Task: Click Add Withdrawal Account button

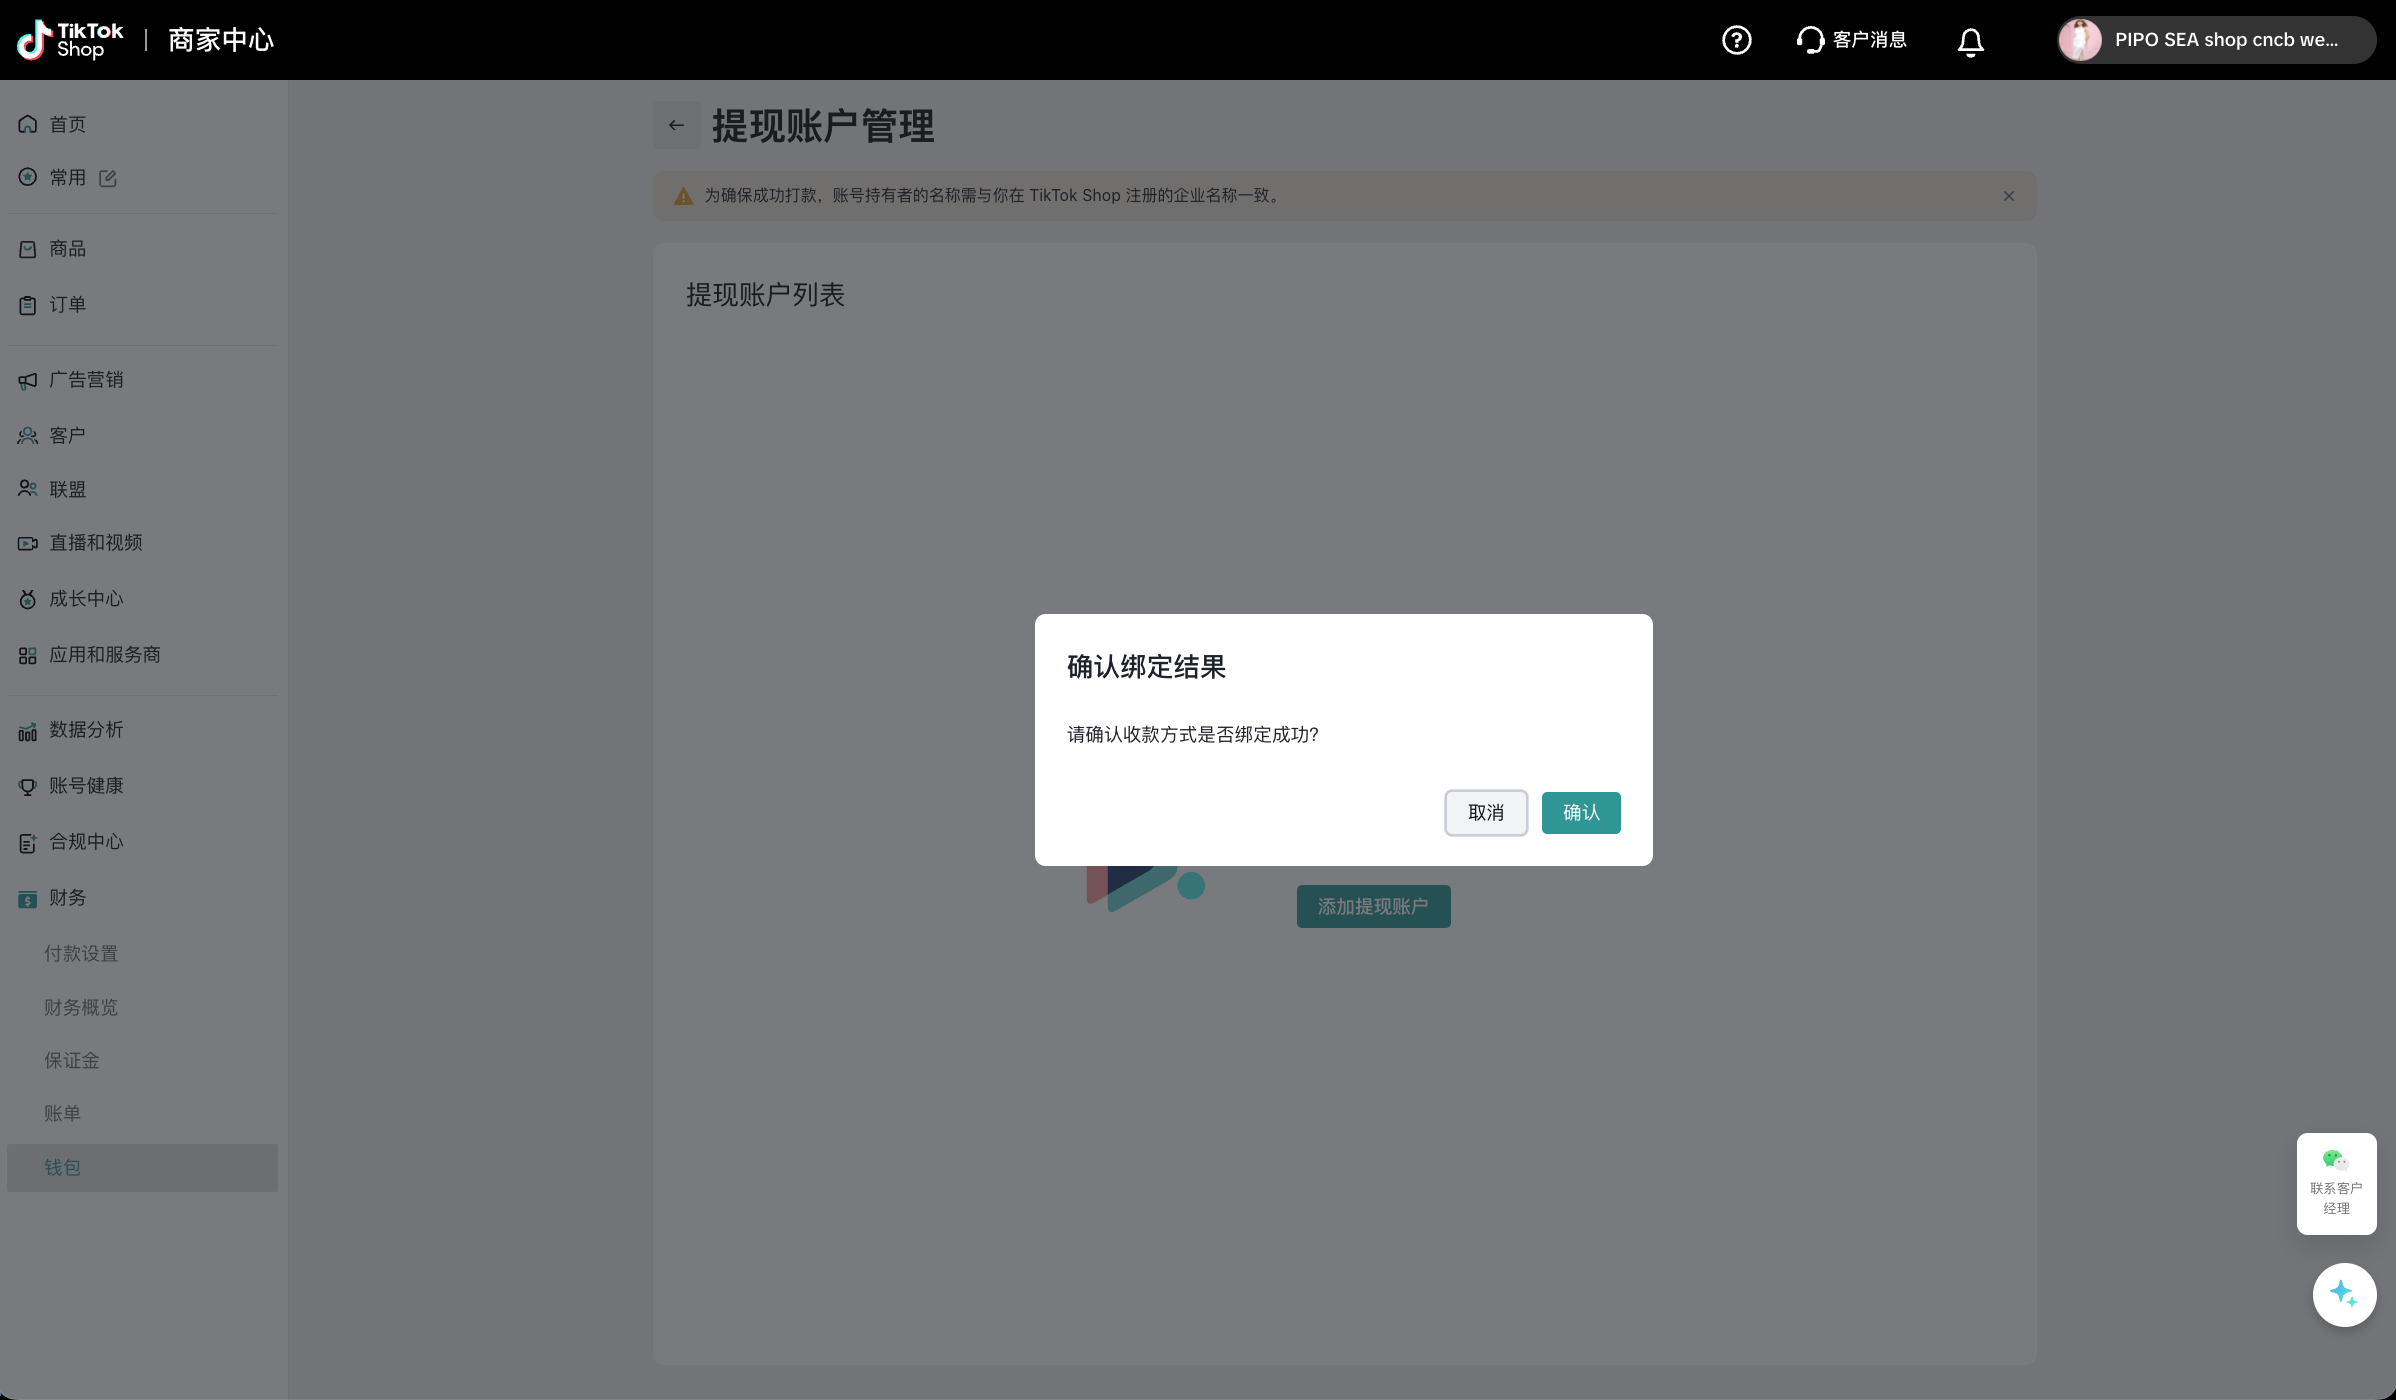Action: [x=1372, y=906]
